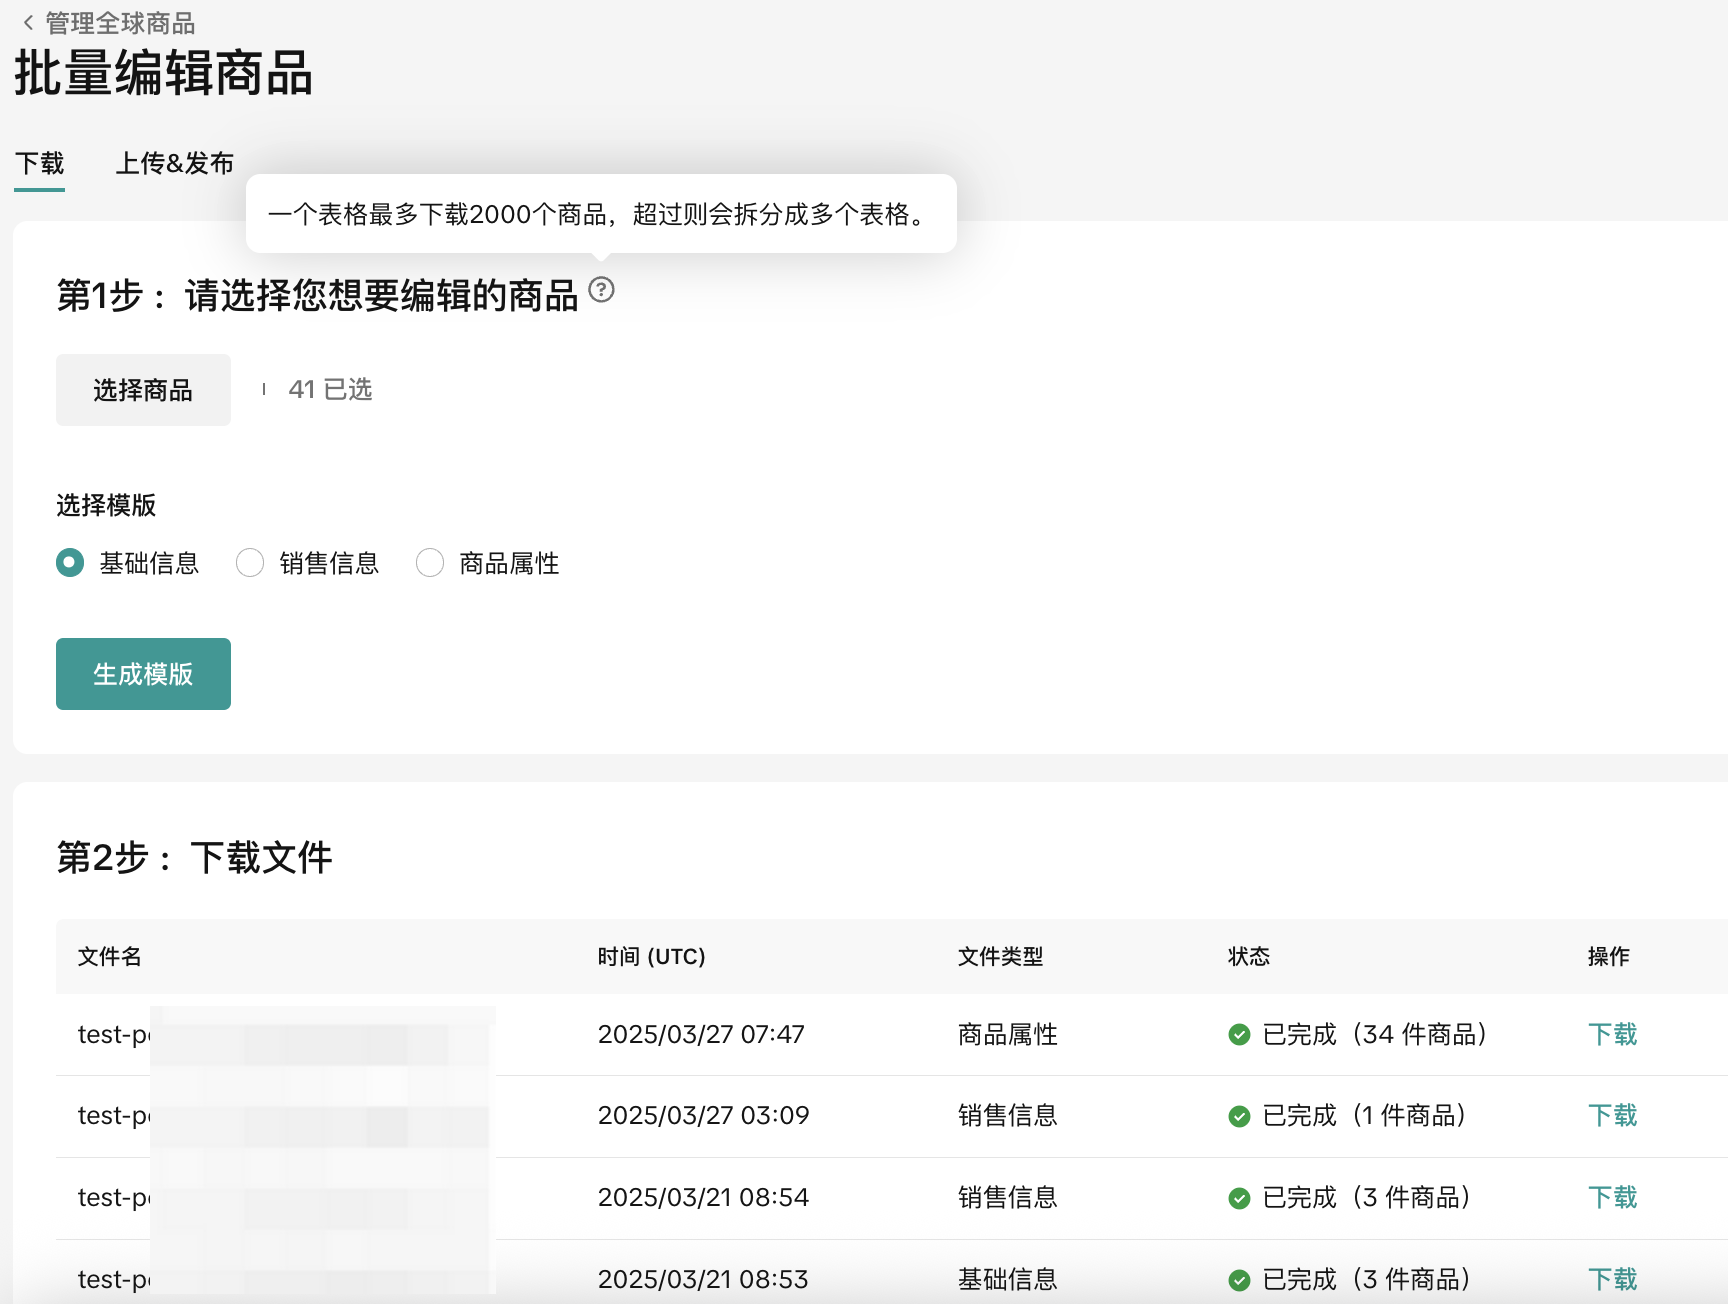Select the 基础信息 radio option
This screenshot has width=1728, height=1304.
click(70, 563)
